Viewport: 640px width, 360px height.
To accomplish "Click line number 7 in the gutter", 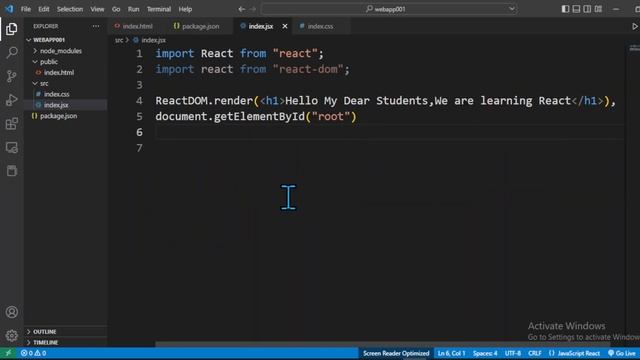I will [x=139, y=148].
